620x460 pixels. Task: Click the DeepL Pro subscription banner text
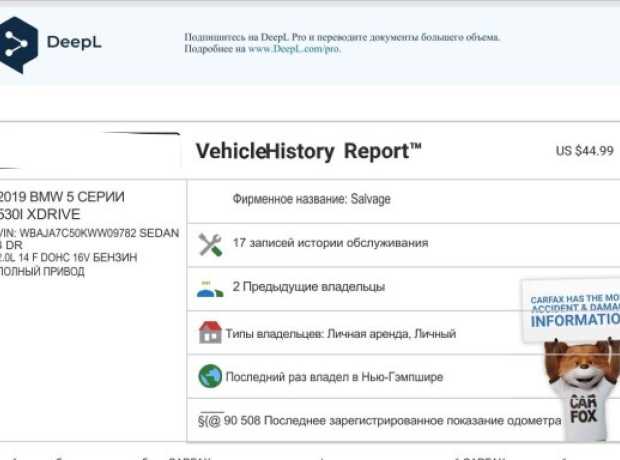[x=342, y=43]
